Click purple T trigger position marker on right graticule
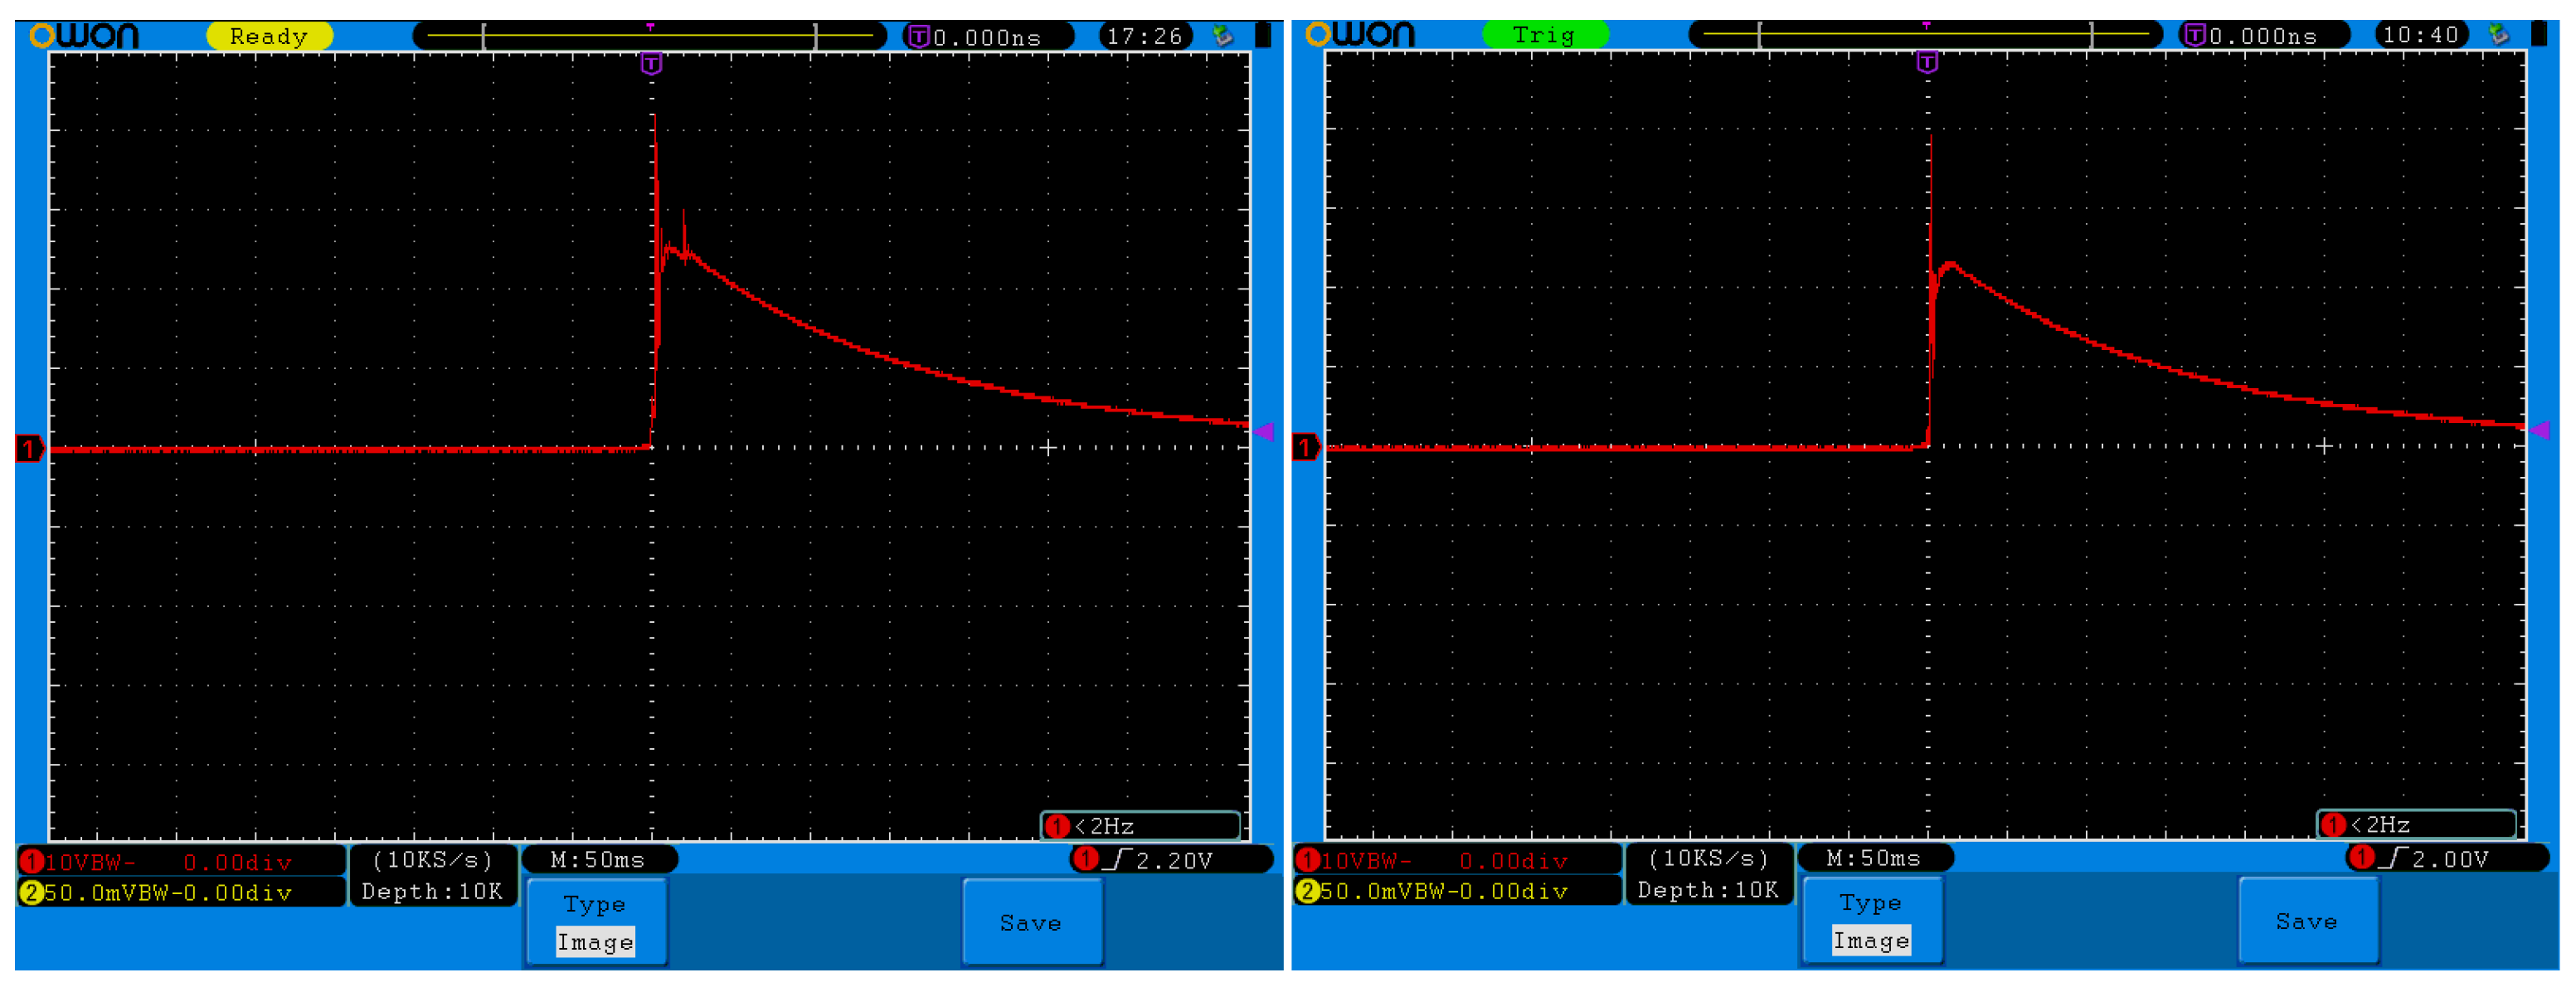The image size is (2576, 992). [1927, 63]
